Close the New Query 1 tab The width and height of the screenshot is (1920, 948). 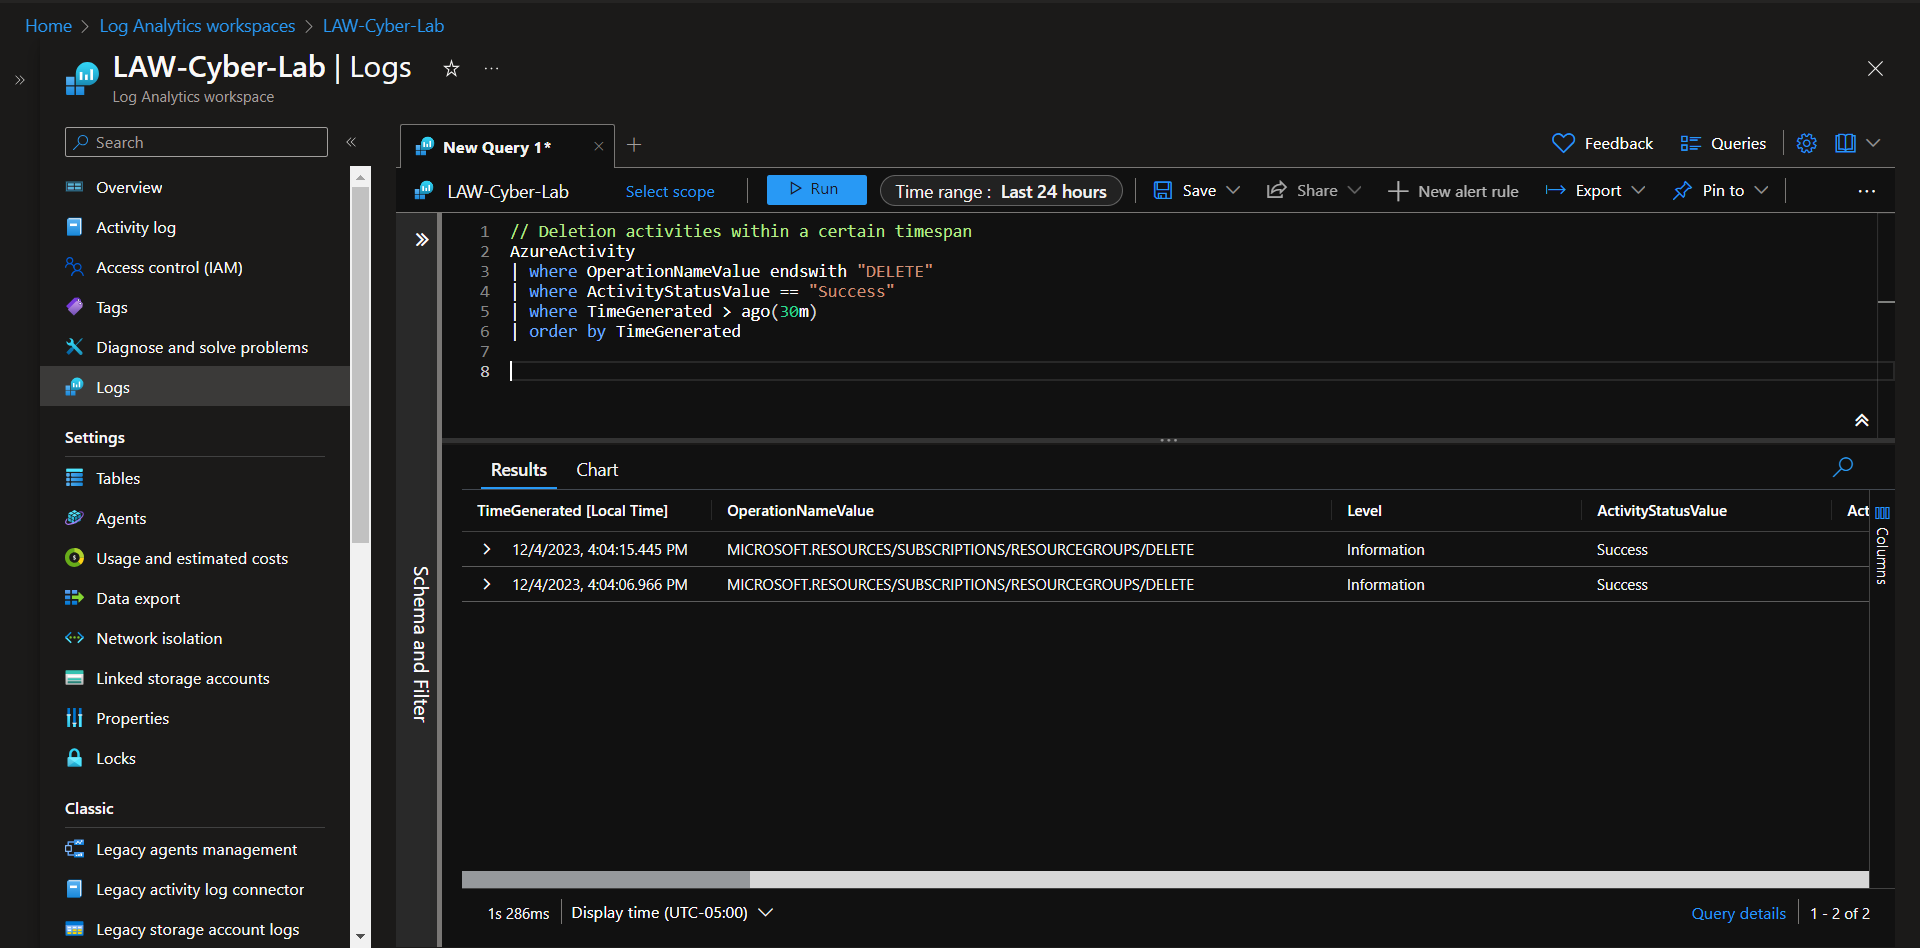[x=598, y=146]
